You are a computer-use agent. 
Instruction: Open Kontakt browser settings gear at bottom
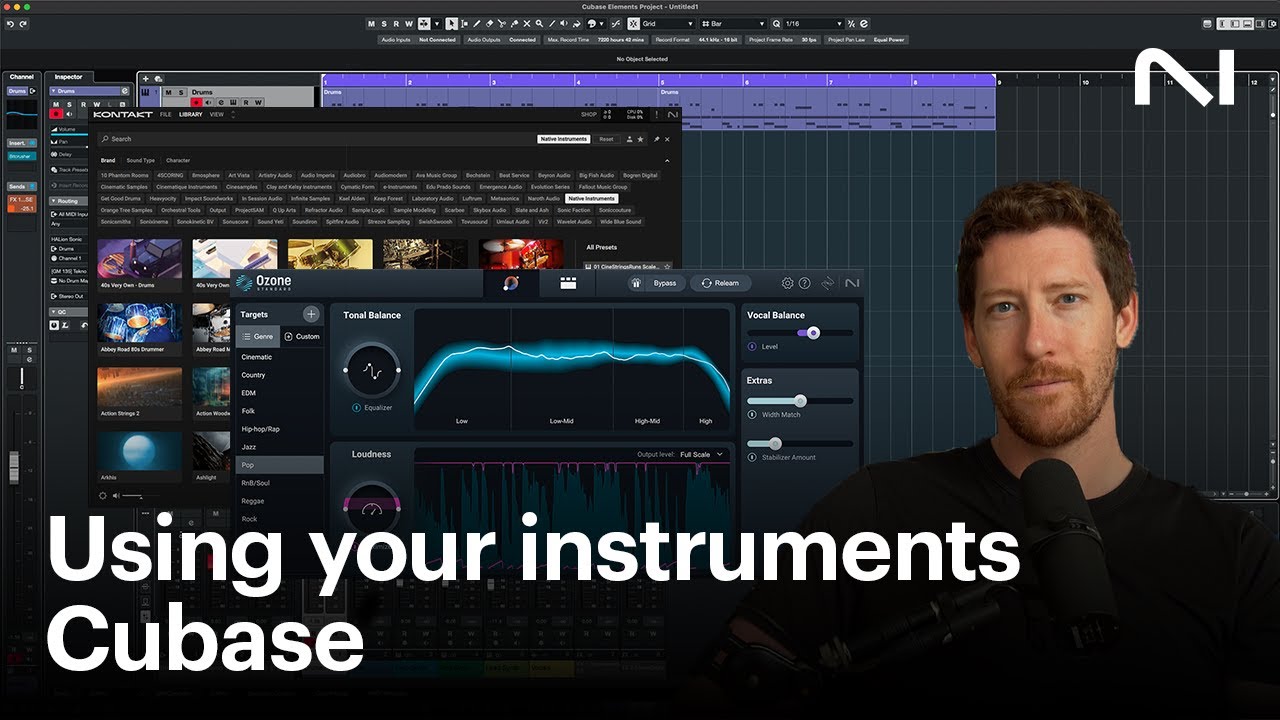pyautogui.click(x=102, y=495)
